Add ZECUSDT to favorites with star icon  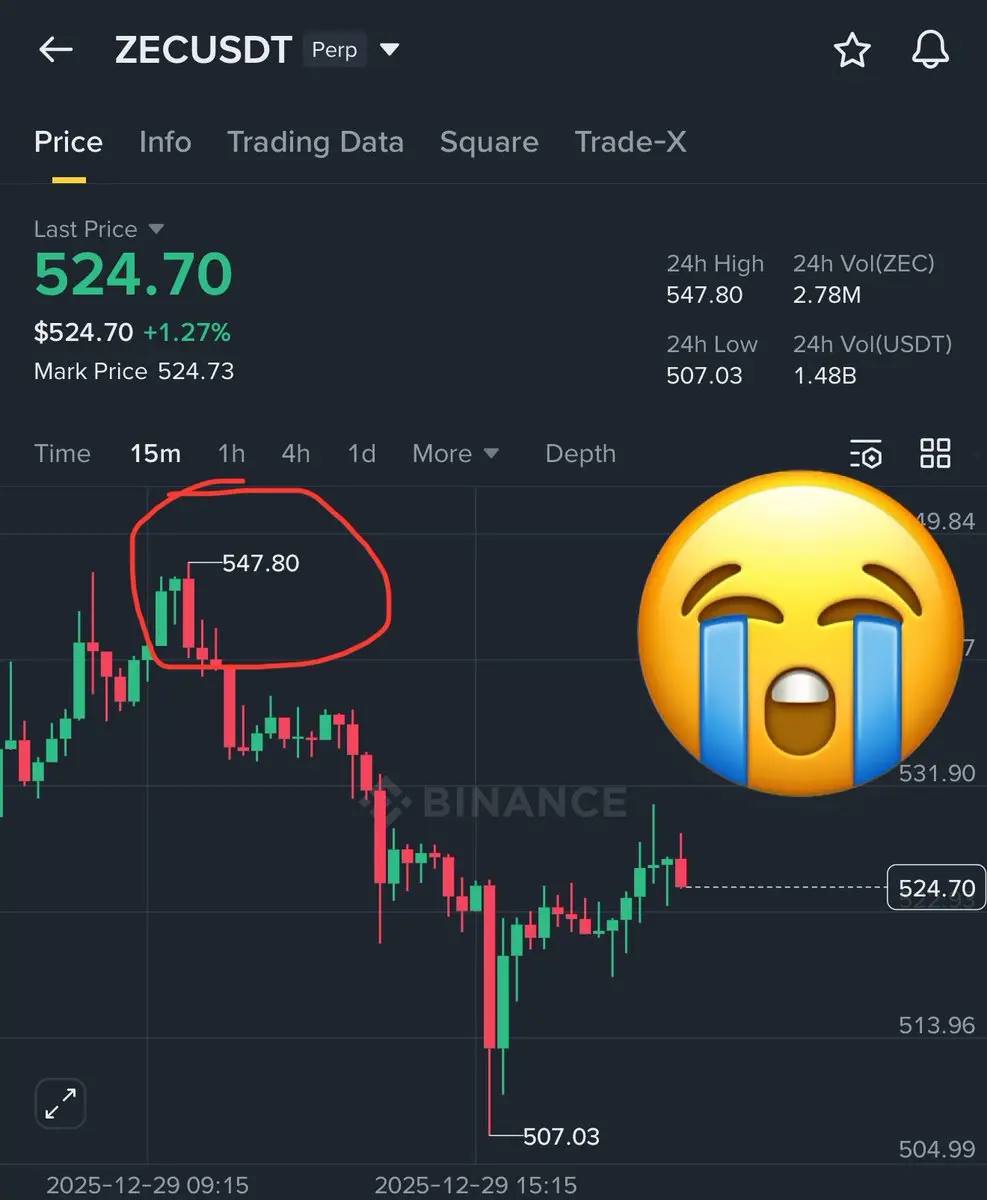[852, 49]
